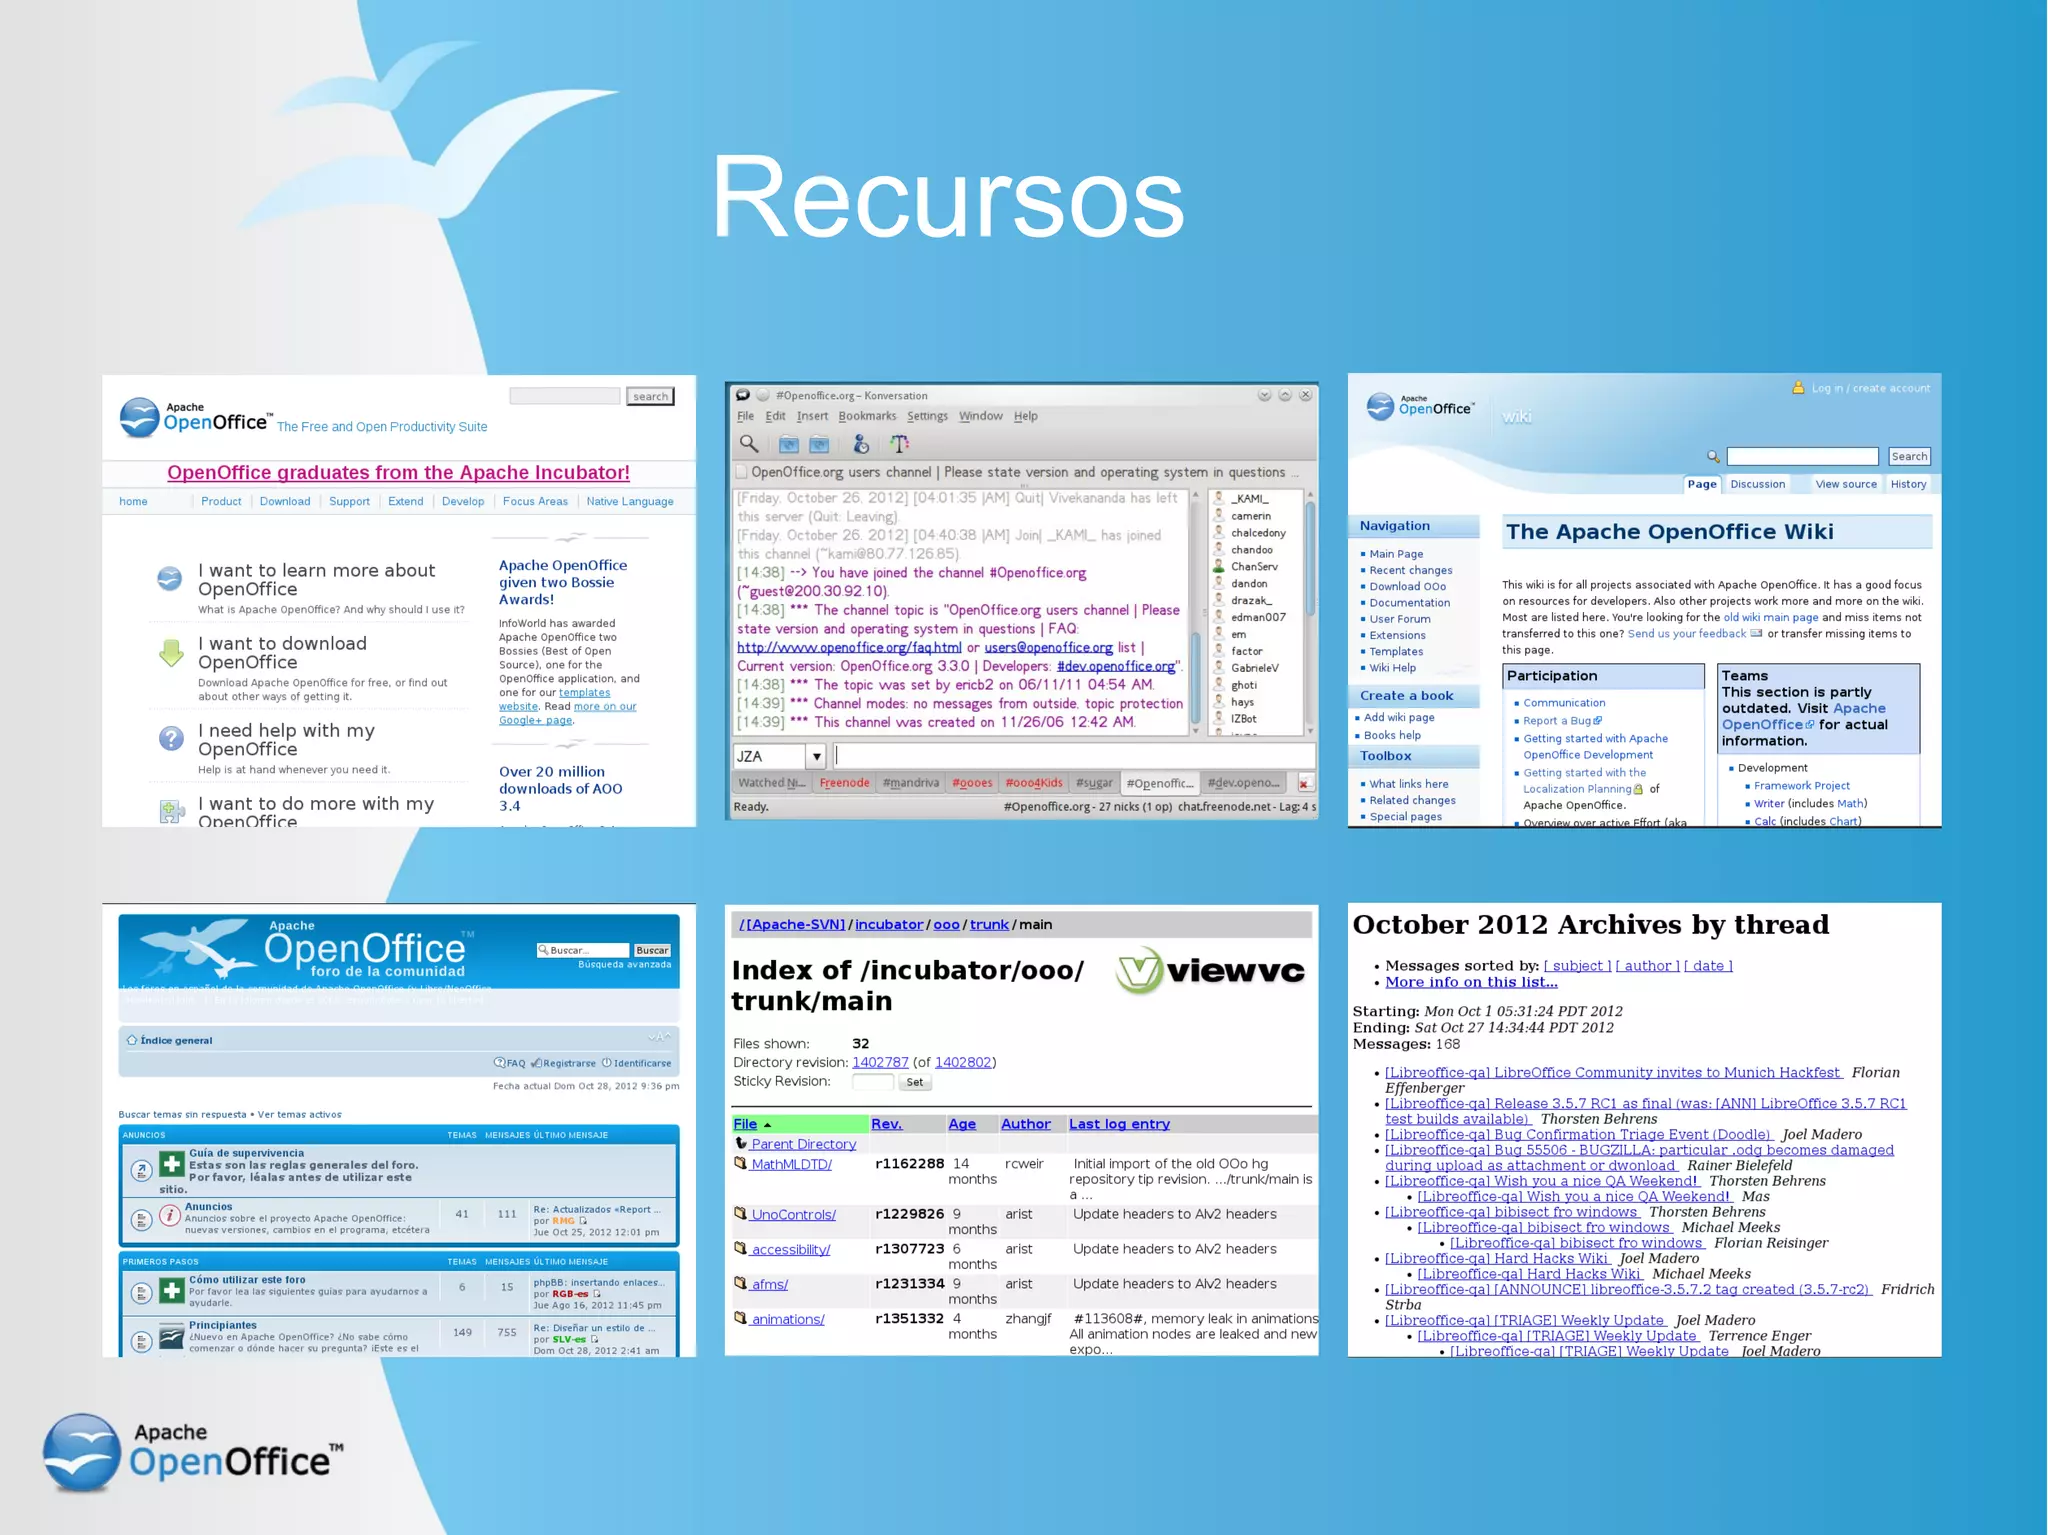
Task: Toggle the topic checkbox left of 'OpenOffice.org users channel'
Action: pos(741,472)
